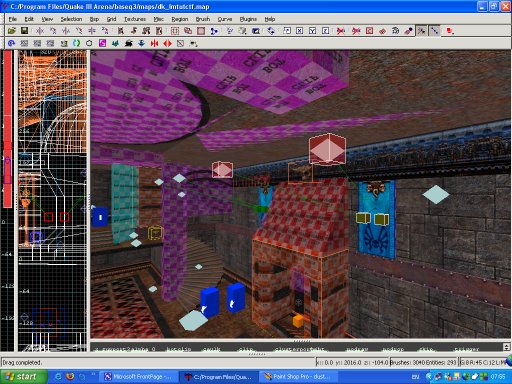The width and height of the screenshot is (512, 384).
Task: Apply CSG merge tool
Action: 188,31
